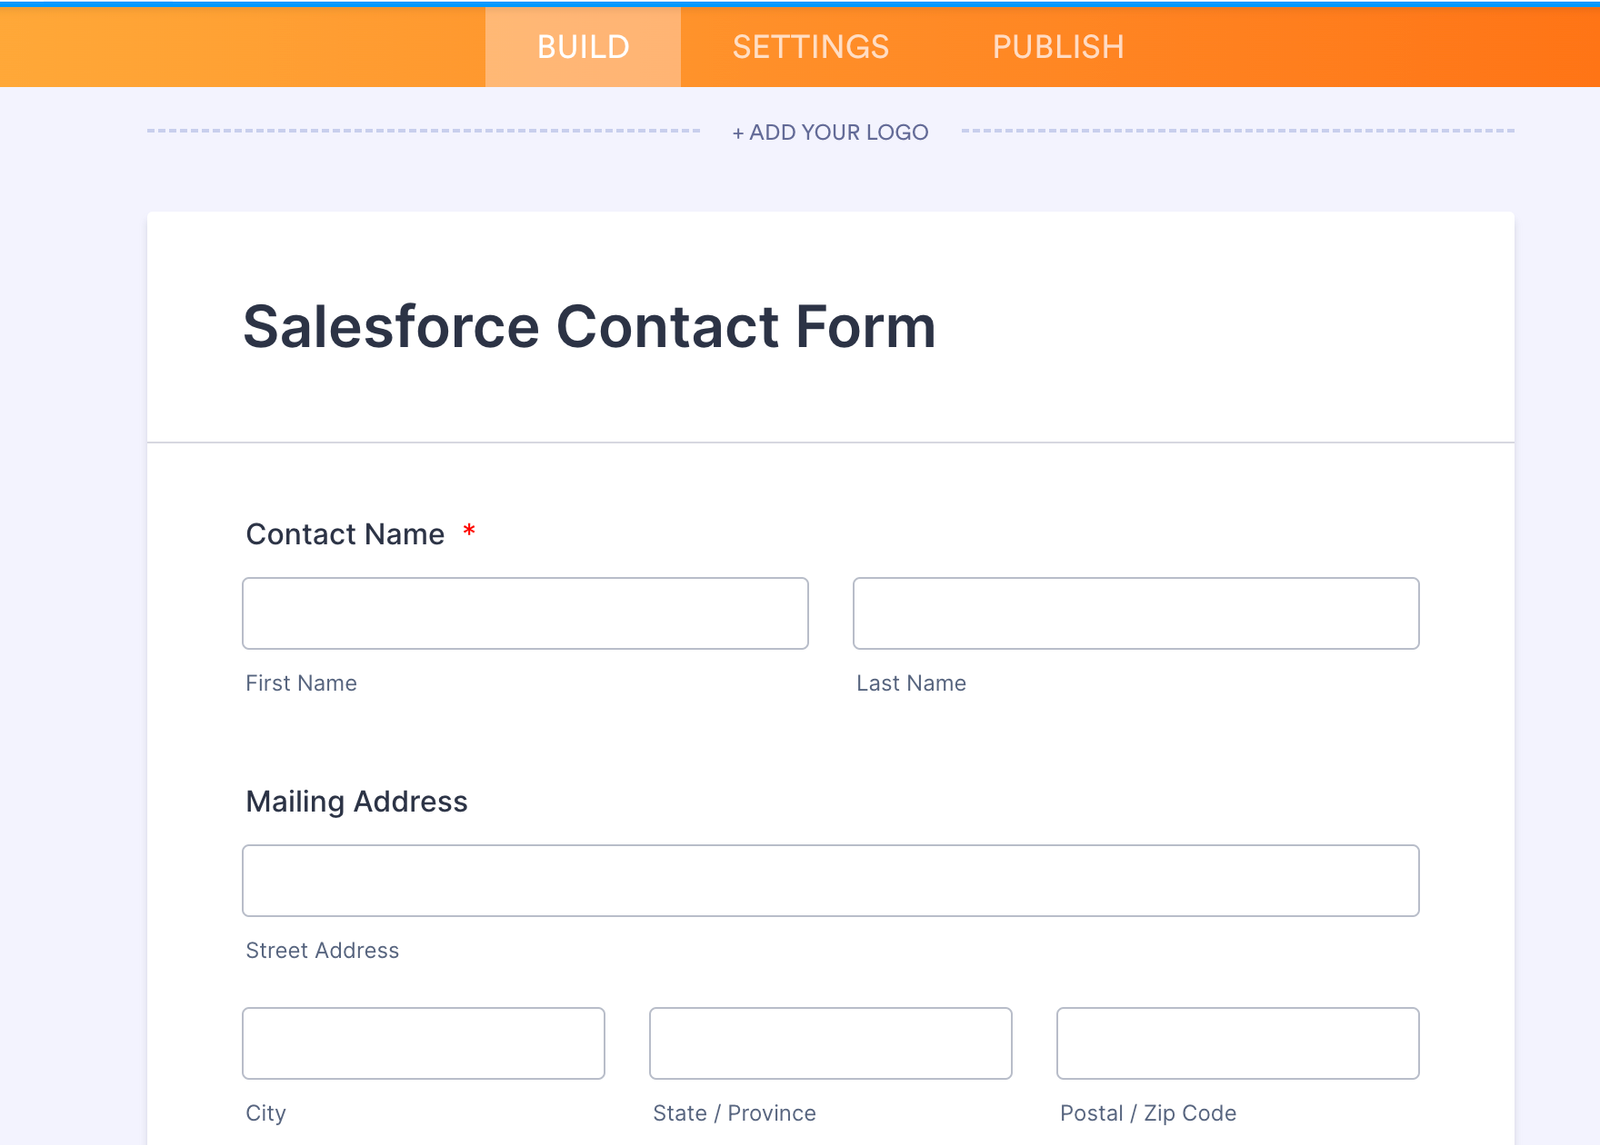Select the Contact Name field label
The image size is (1600, 1145).
[345, 534]
